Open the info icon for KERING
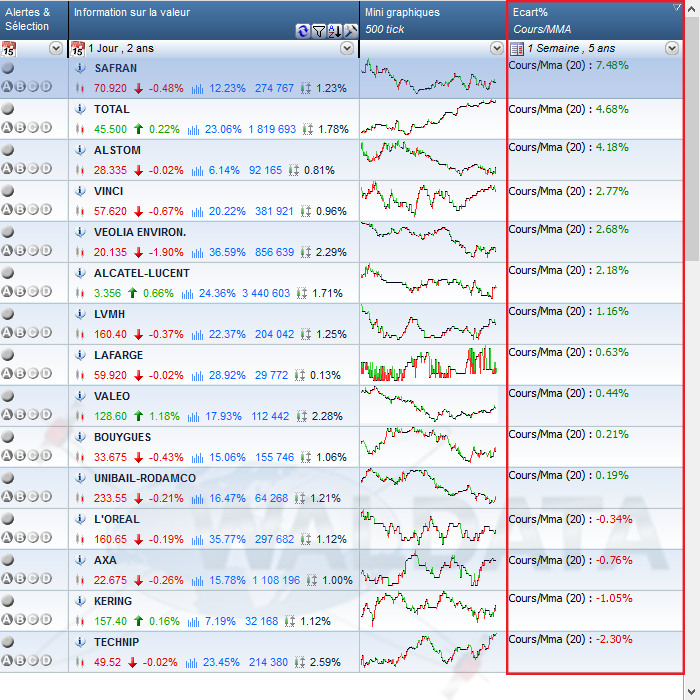 (80, 601)
